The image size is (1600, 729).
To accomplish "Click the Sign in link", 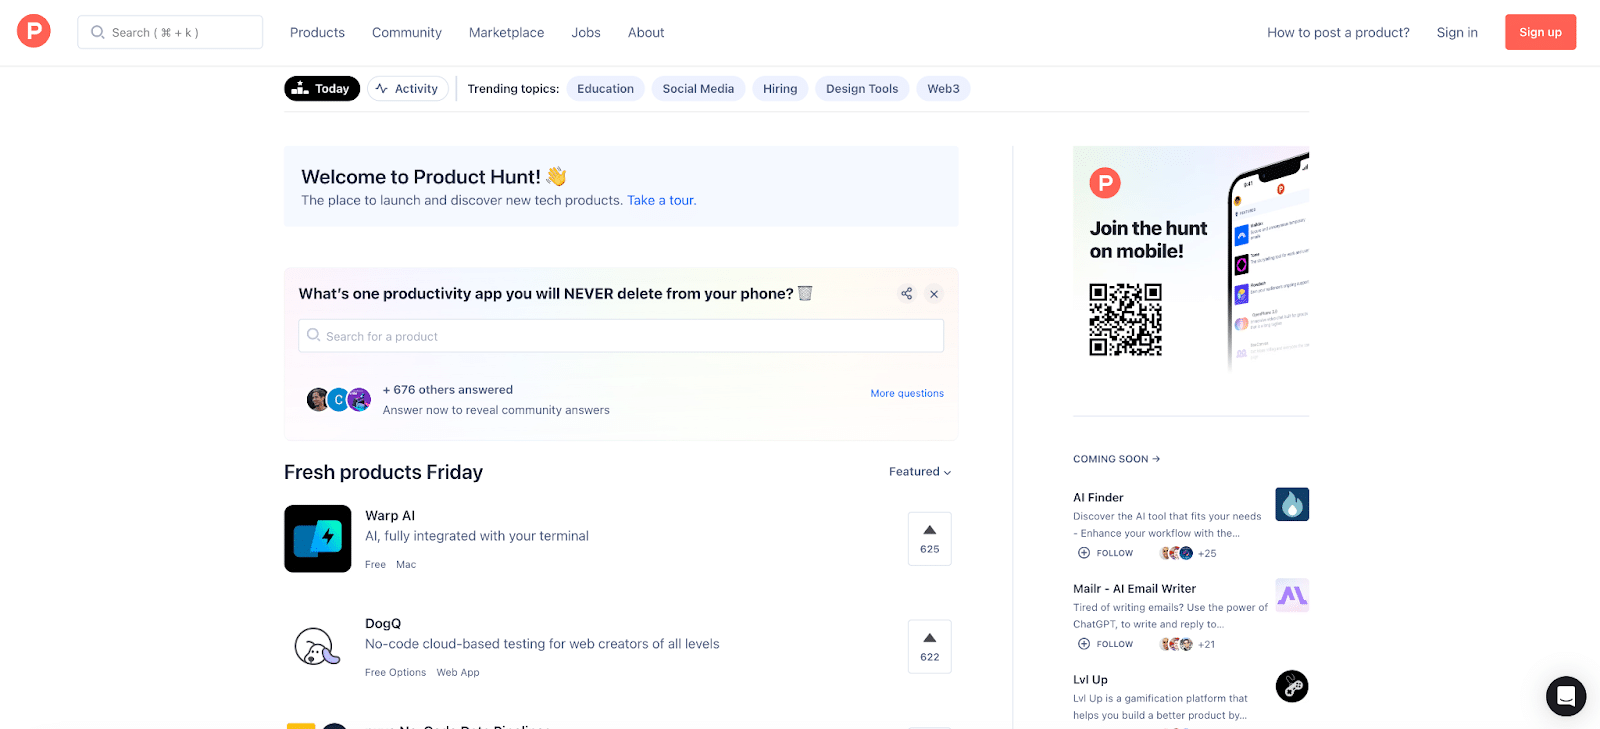I will (1457, 32).
